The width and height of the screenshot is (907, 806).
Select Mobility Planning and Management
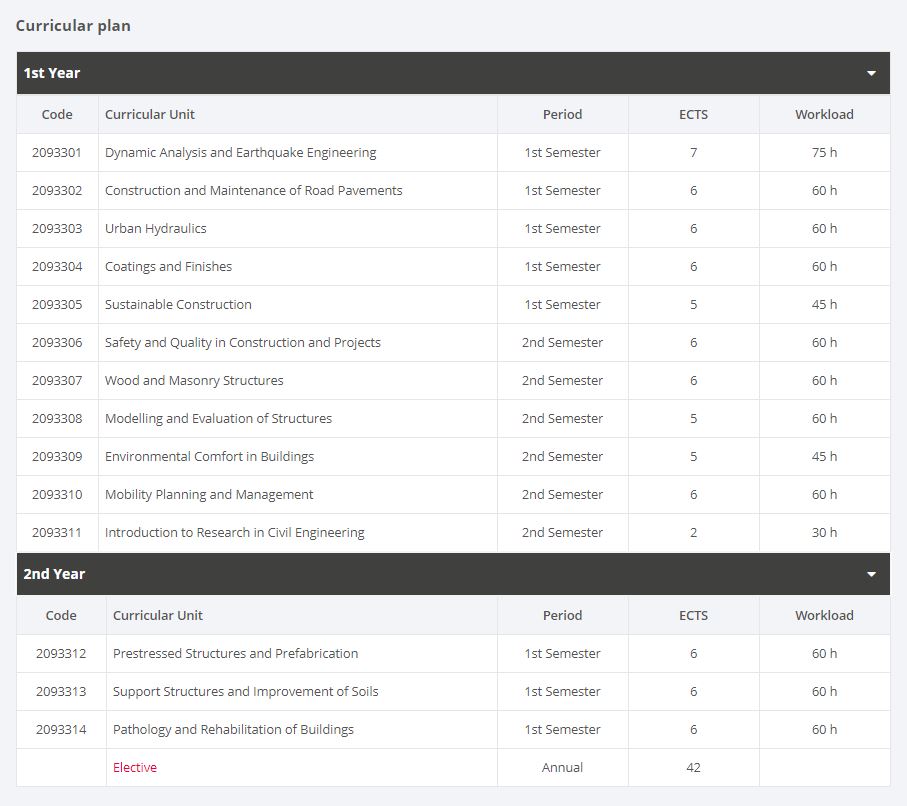pyautogui.click(x=209, y=495)
